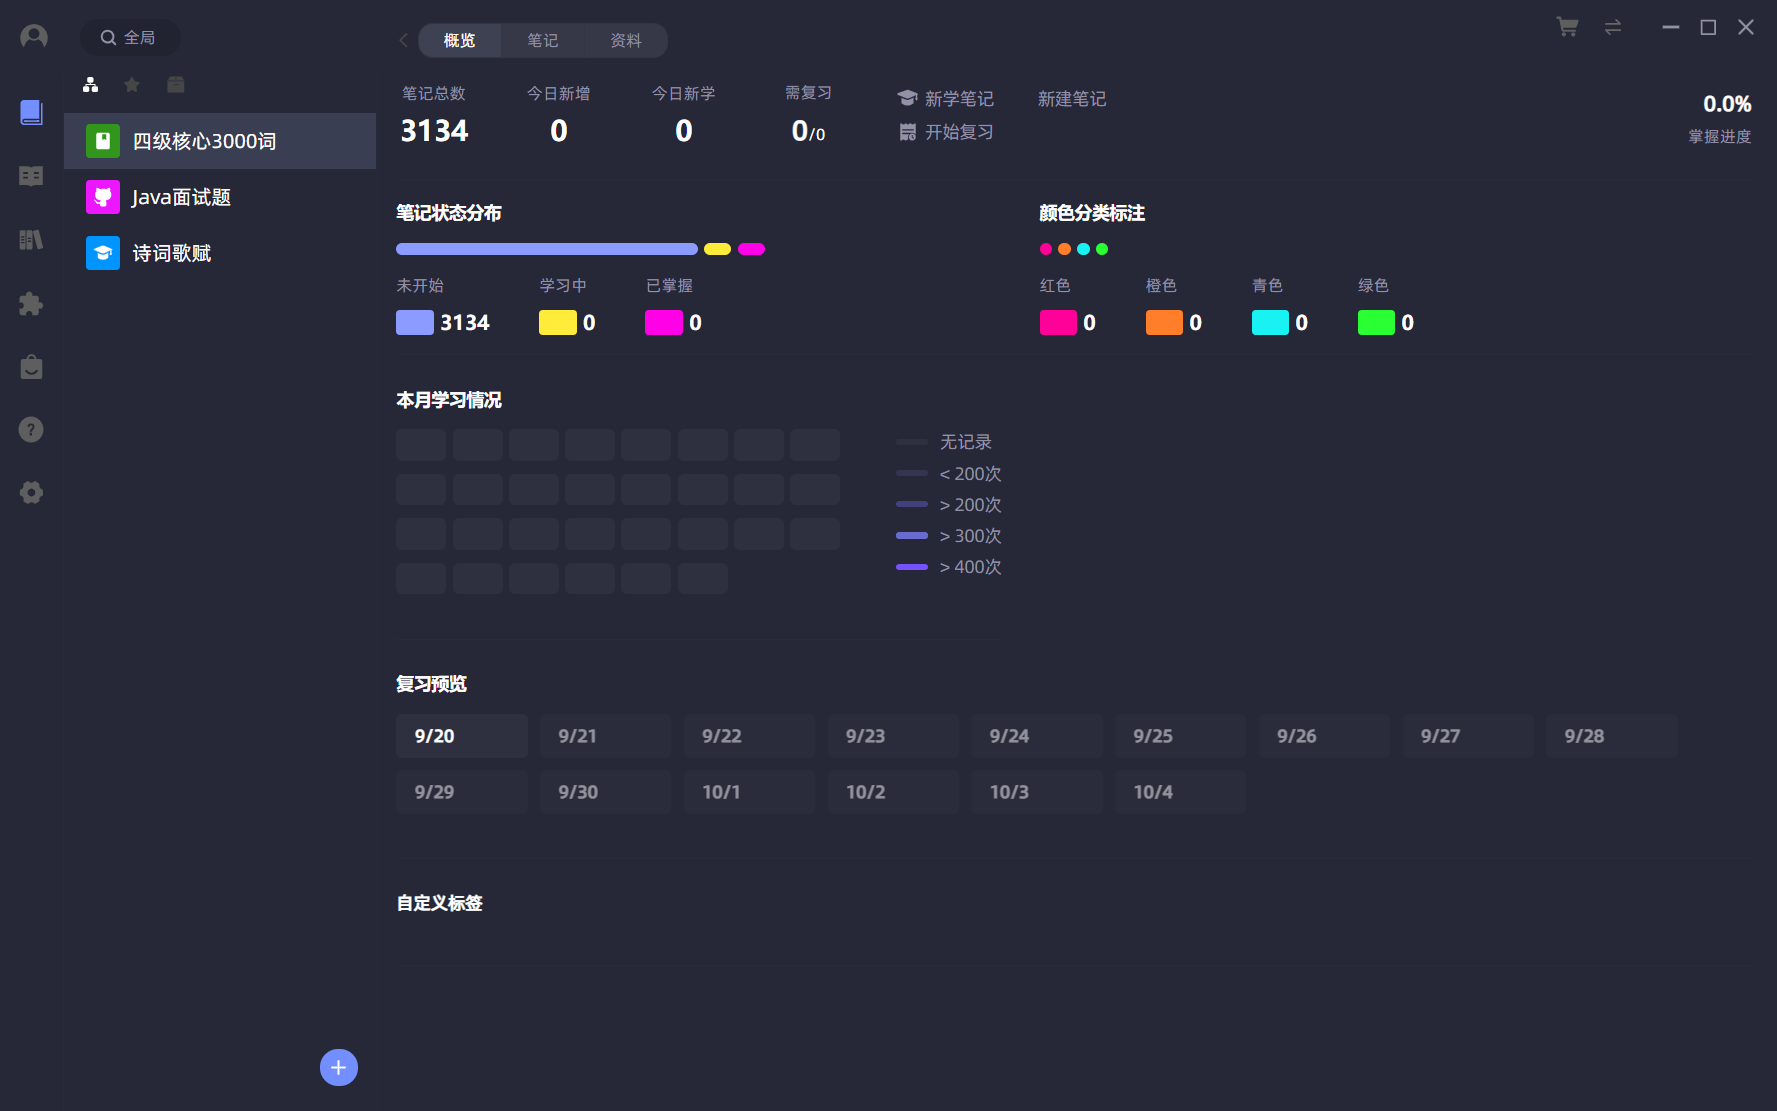The width and height of the screenshot is (1777, 1111).
Task: Show favorites with the star icon
Action: pyautogui.click(x=132, y=85)
